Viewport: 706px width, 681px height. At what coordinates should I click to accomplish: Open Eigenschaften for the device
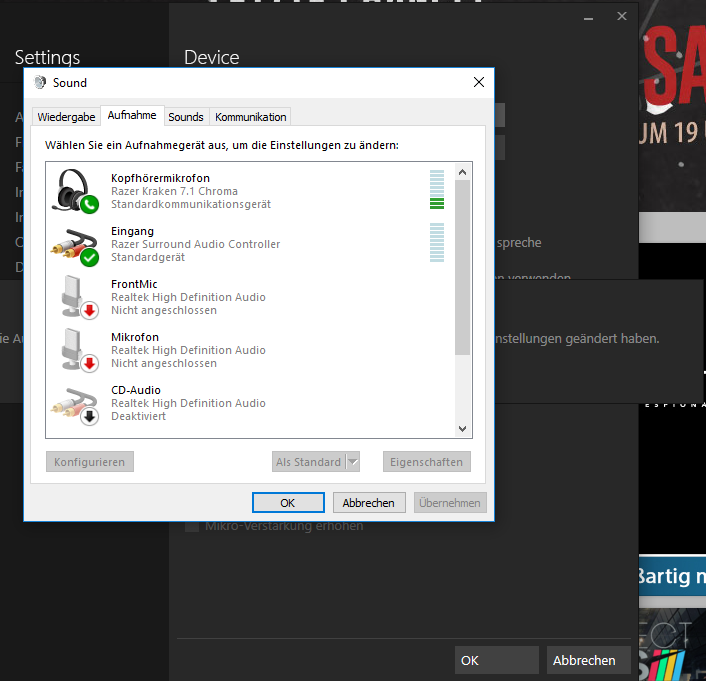pyautogui.click(x=426, y=462)
